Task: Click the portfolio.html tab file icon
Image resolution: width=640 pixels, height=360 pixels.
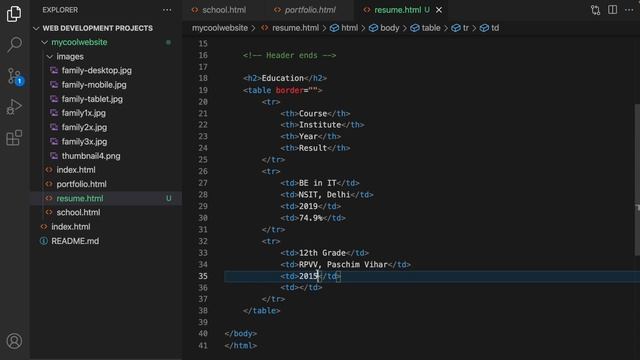Action: [x=278, y=10]
